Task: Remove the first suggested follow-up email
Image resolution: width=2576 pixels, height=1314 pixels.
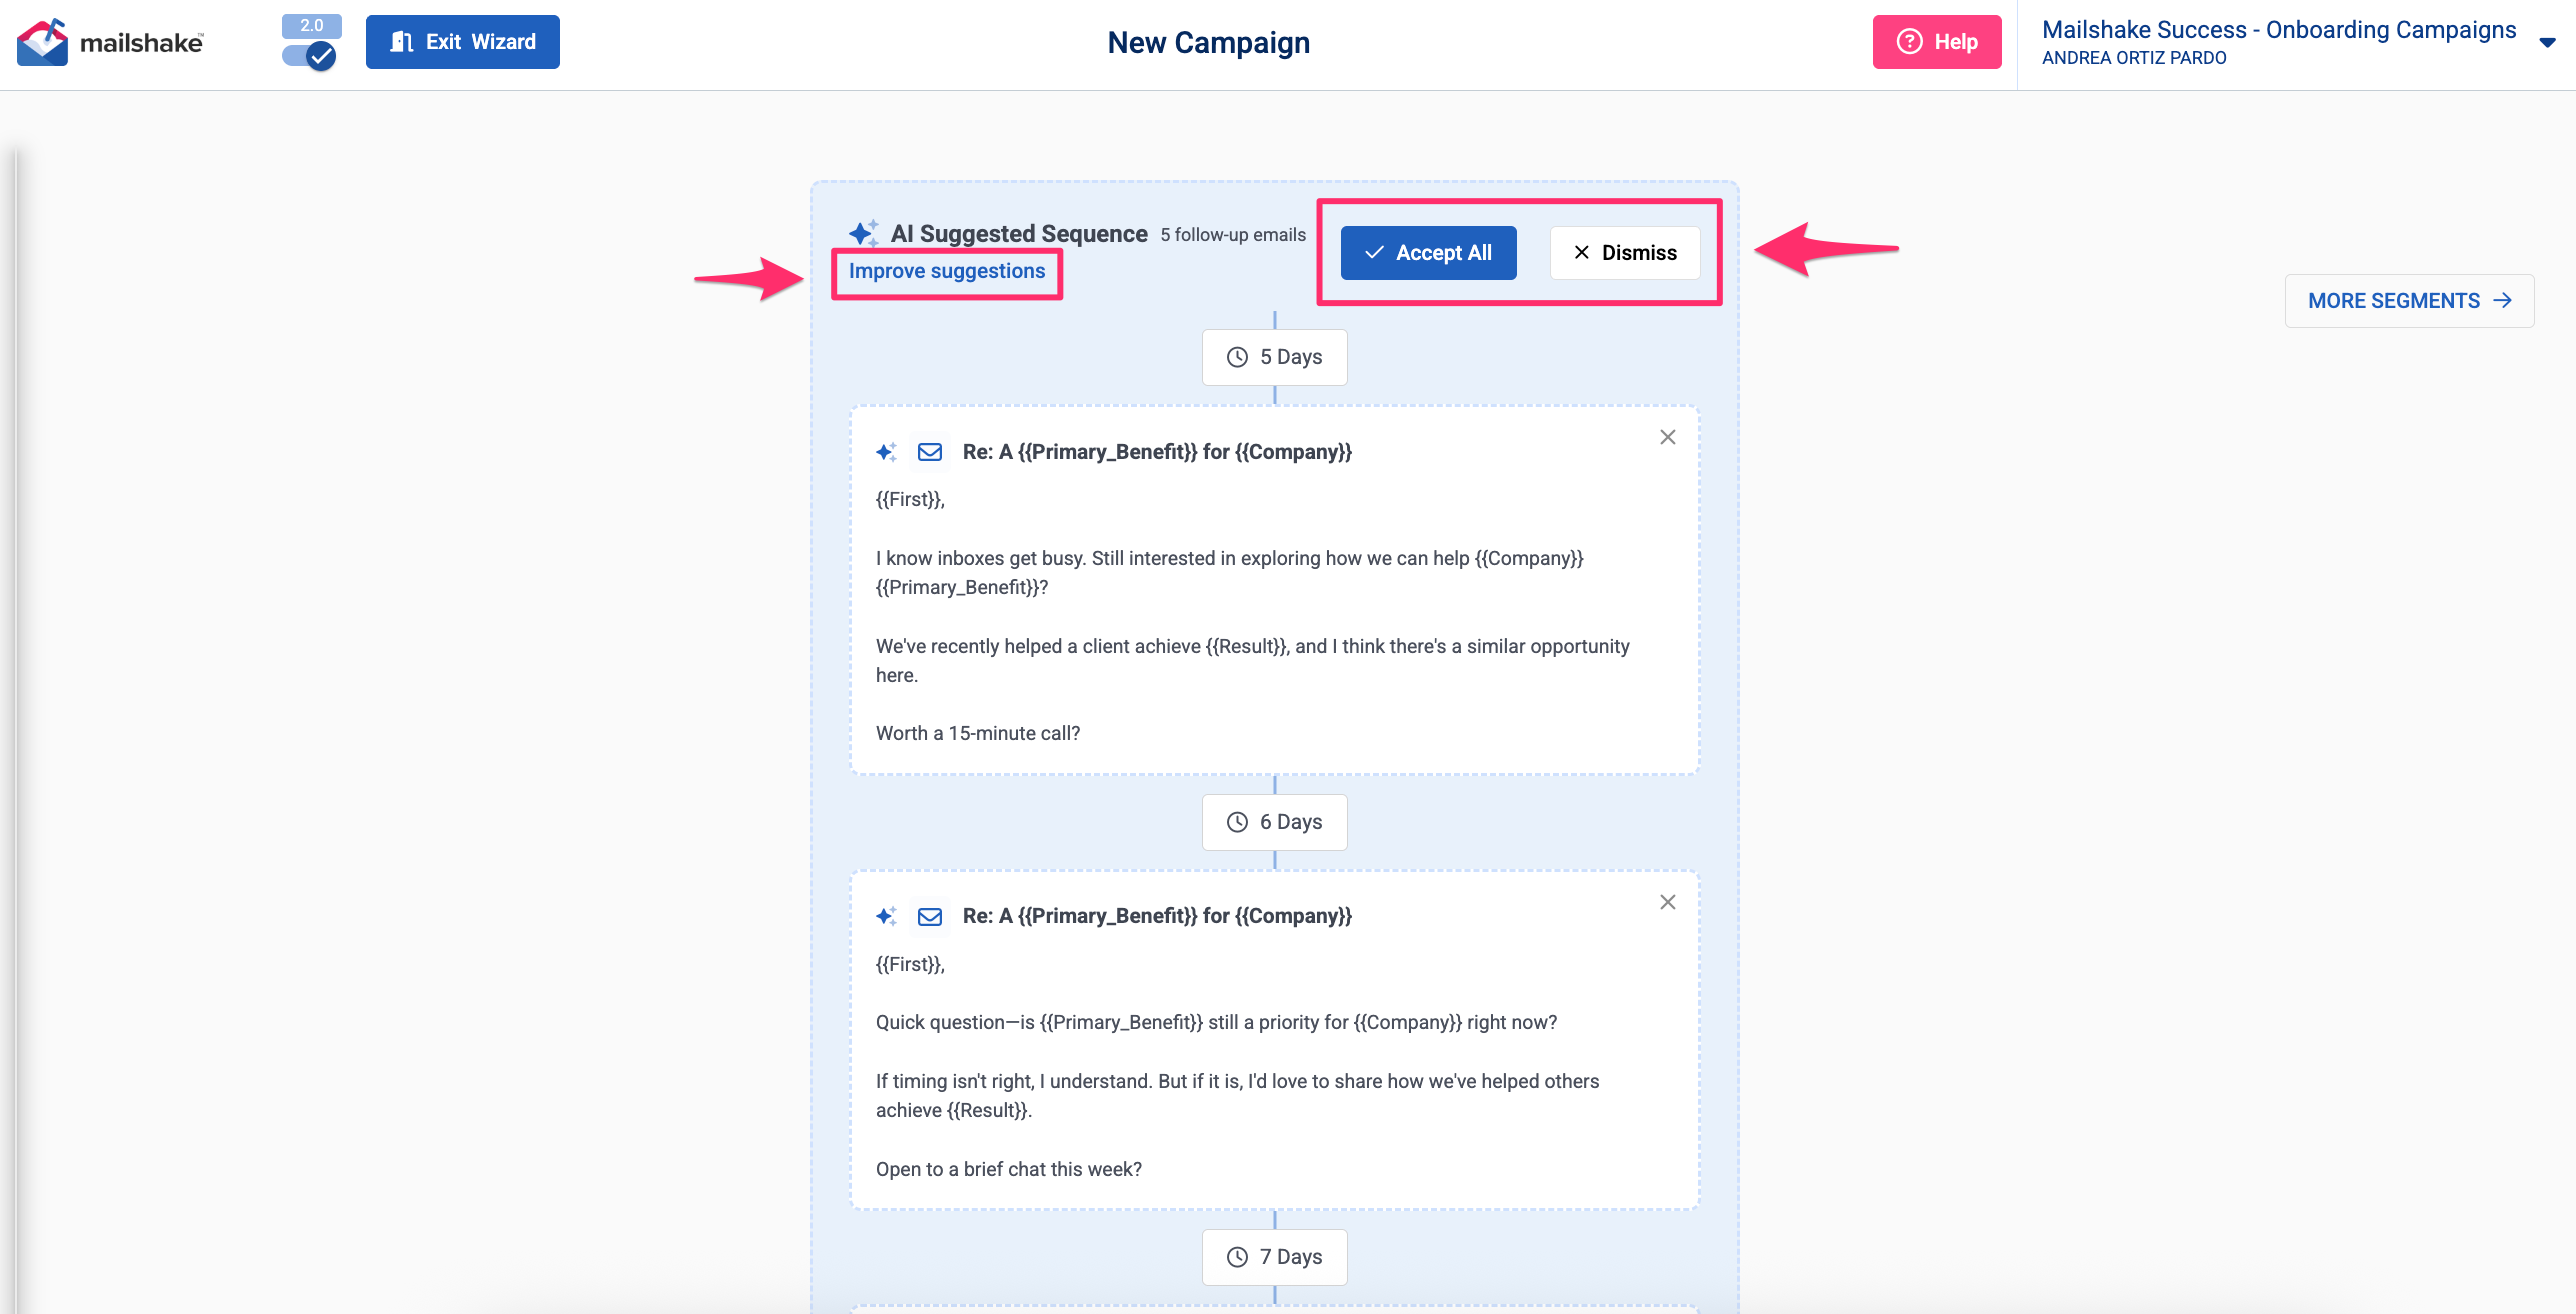Action: point(1667,437)
